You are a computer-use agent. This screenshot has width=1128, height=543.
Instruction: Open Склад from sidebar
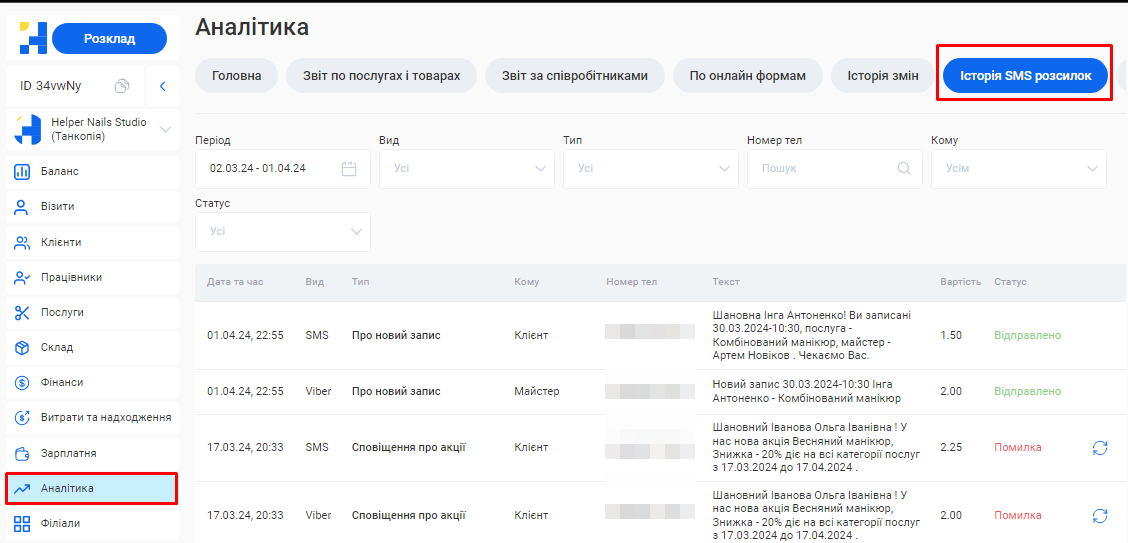pyautogui.click(x=56, y=347)
